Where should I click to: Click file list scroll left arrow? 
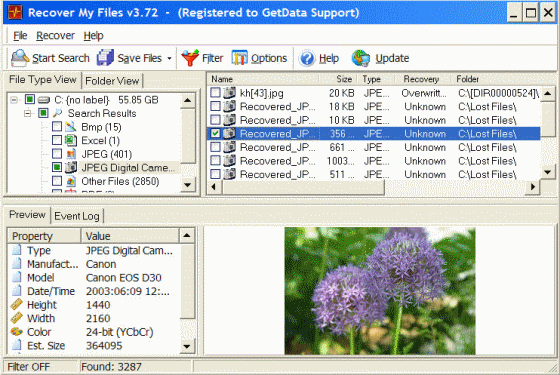[214, 187]
